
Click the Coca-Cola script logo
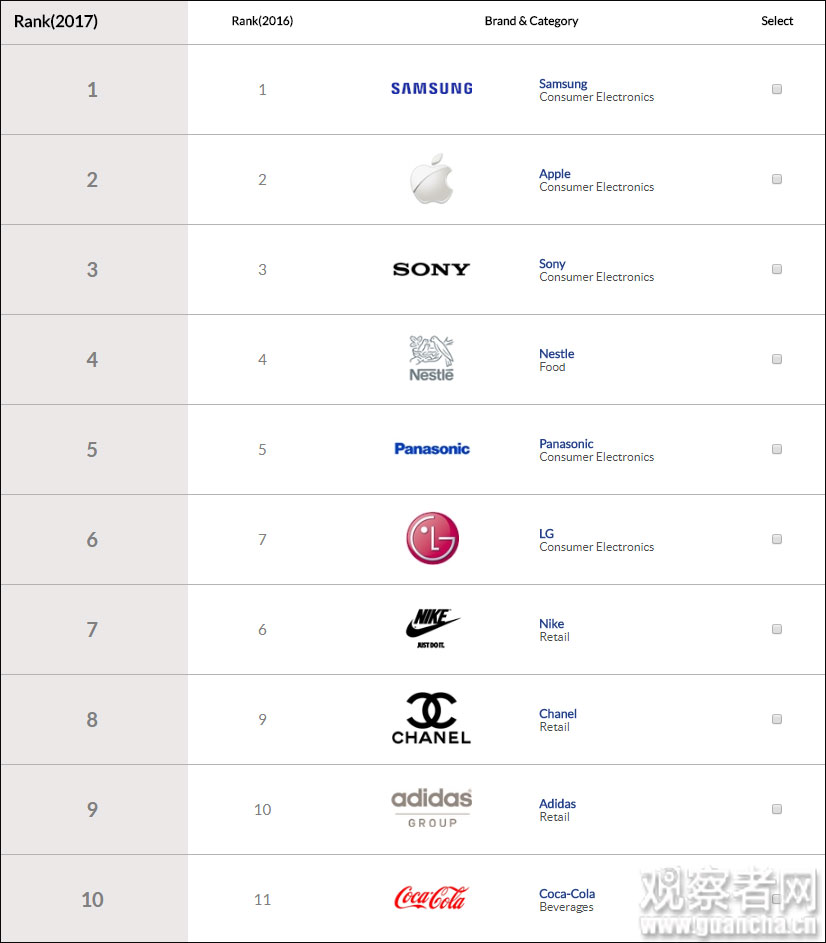pyautogui.click(x=431, y=898)
